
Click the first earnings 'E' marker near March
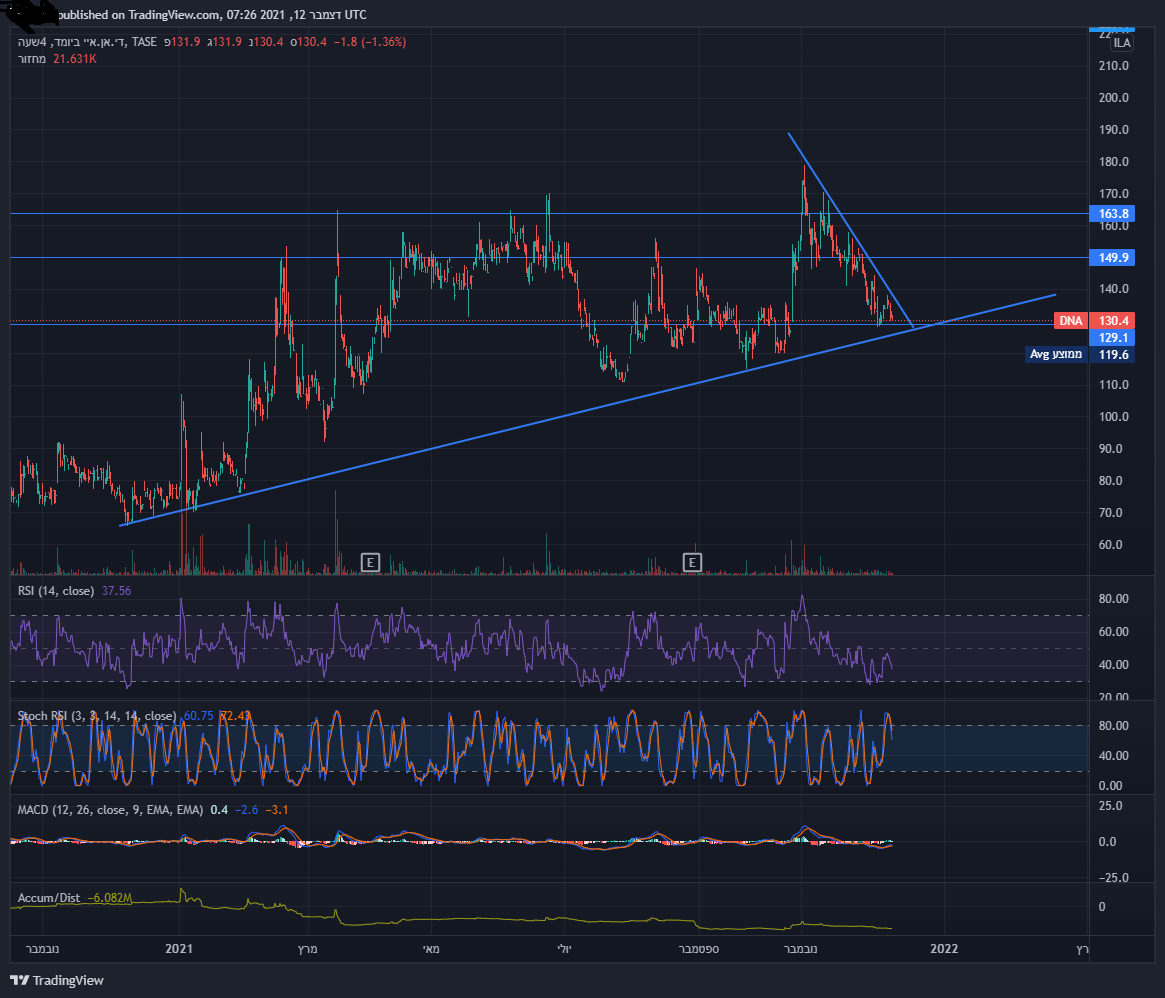click(x=370, y=562)
